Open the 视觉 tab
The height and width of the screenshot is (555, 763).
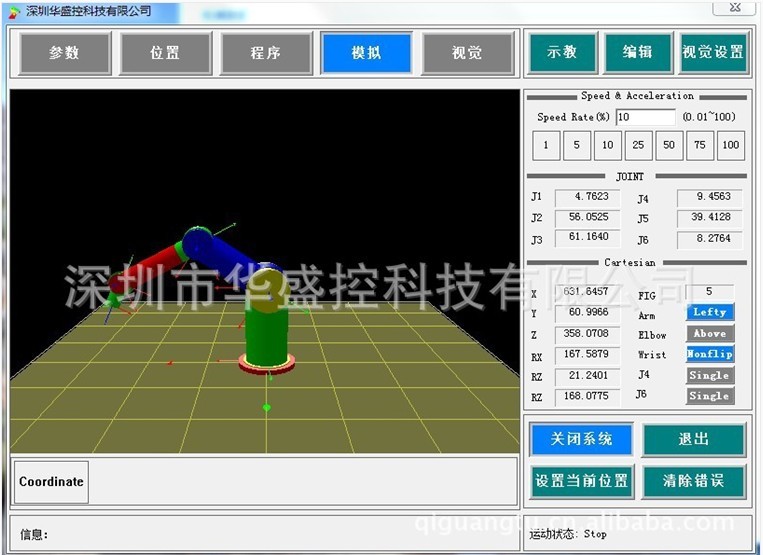[467, 53]
